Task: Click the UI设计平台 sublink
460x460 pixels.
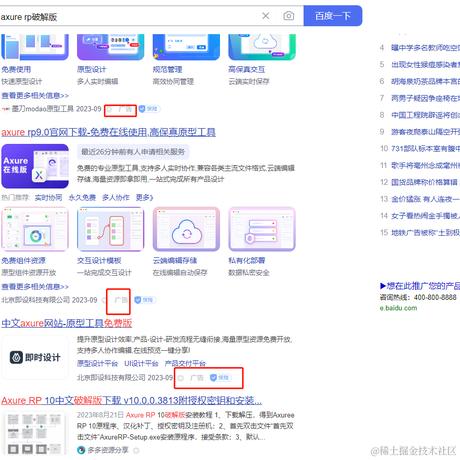Action: (141, 364)
